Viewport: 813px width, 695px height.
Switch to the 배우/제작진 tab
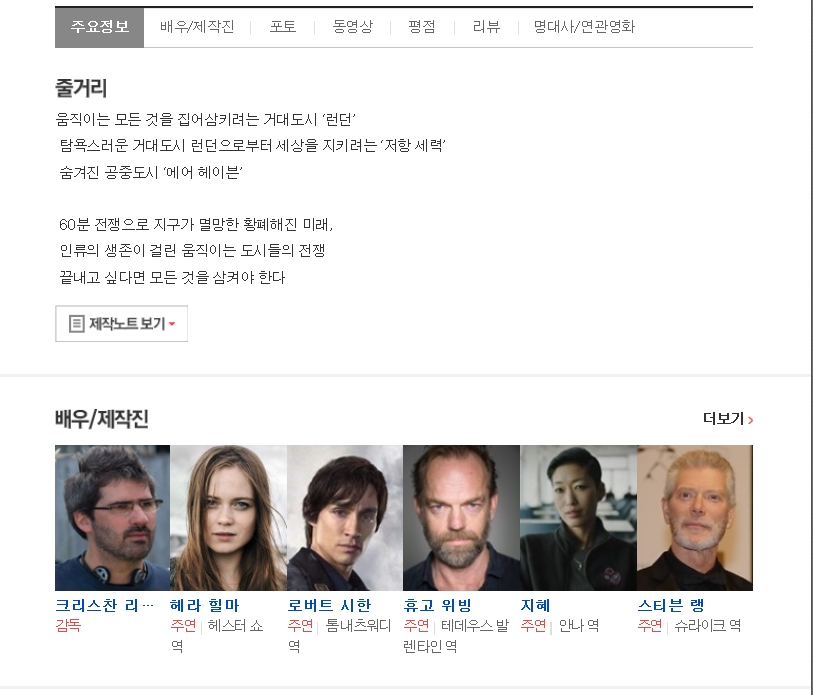tap(197, 27)
